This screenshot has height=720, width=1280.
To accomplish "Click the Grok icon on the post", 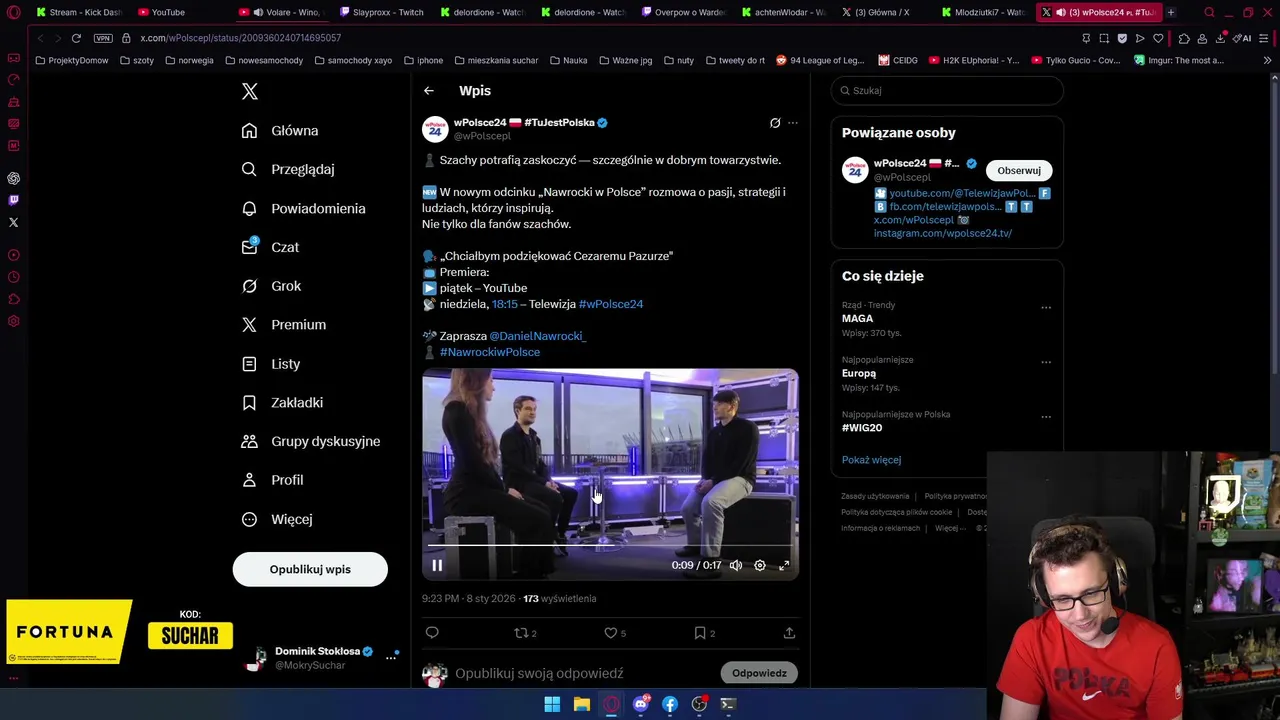I will point(775,123).
